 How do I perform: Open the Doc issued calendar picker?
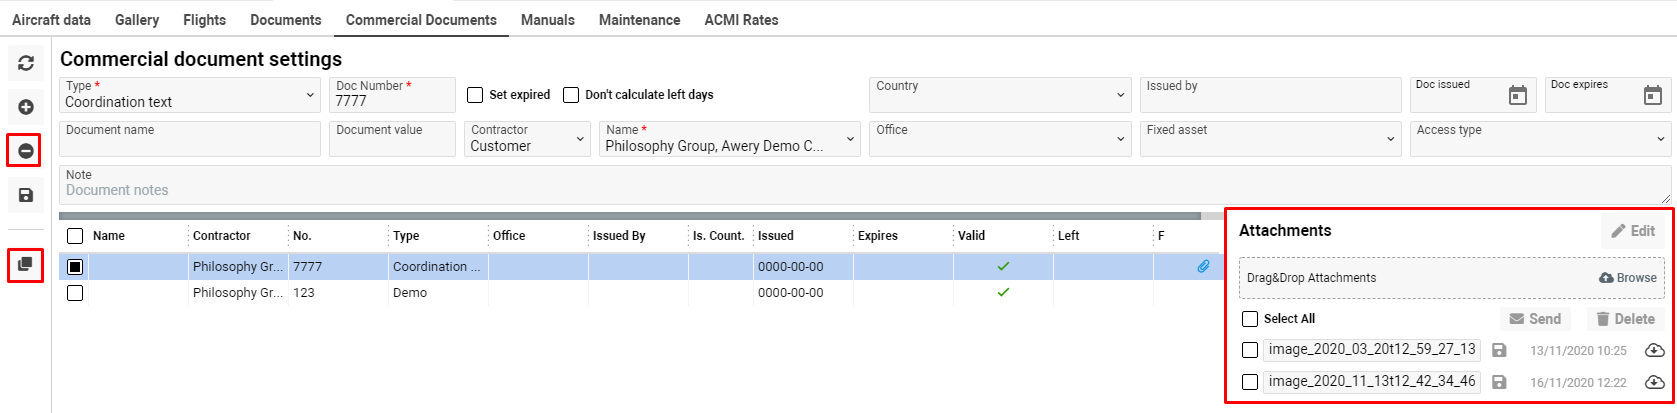[x=1517, y=96]
